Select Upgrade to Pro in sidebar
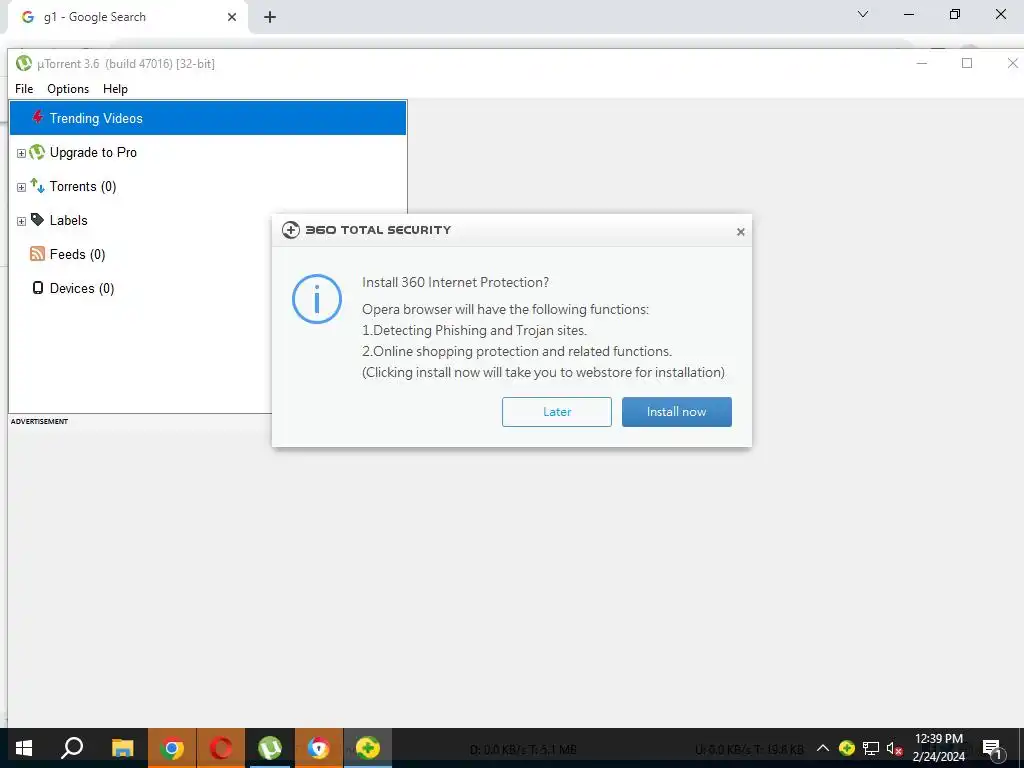Screen dimensions: 1024x768 point(93,152)
